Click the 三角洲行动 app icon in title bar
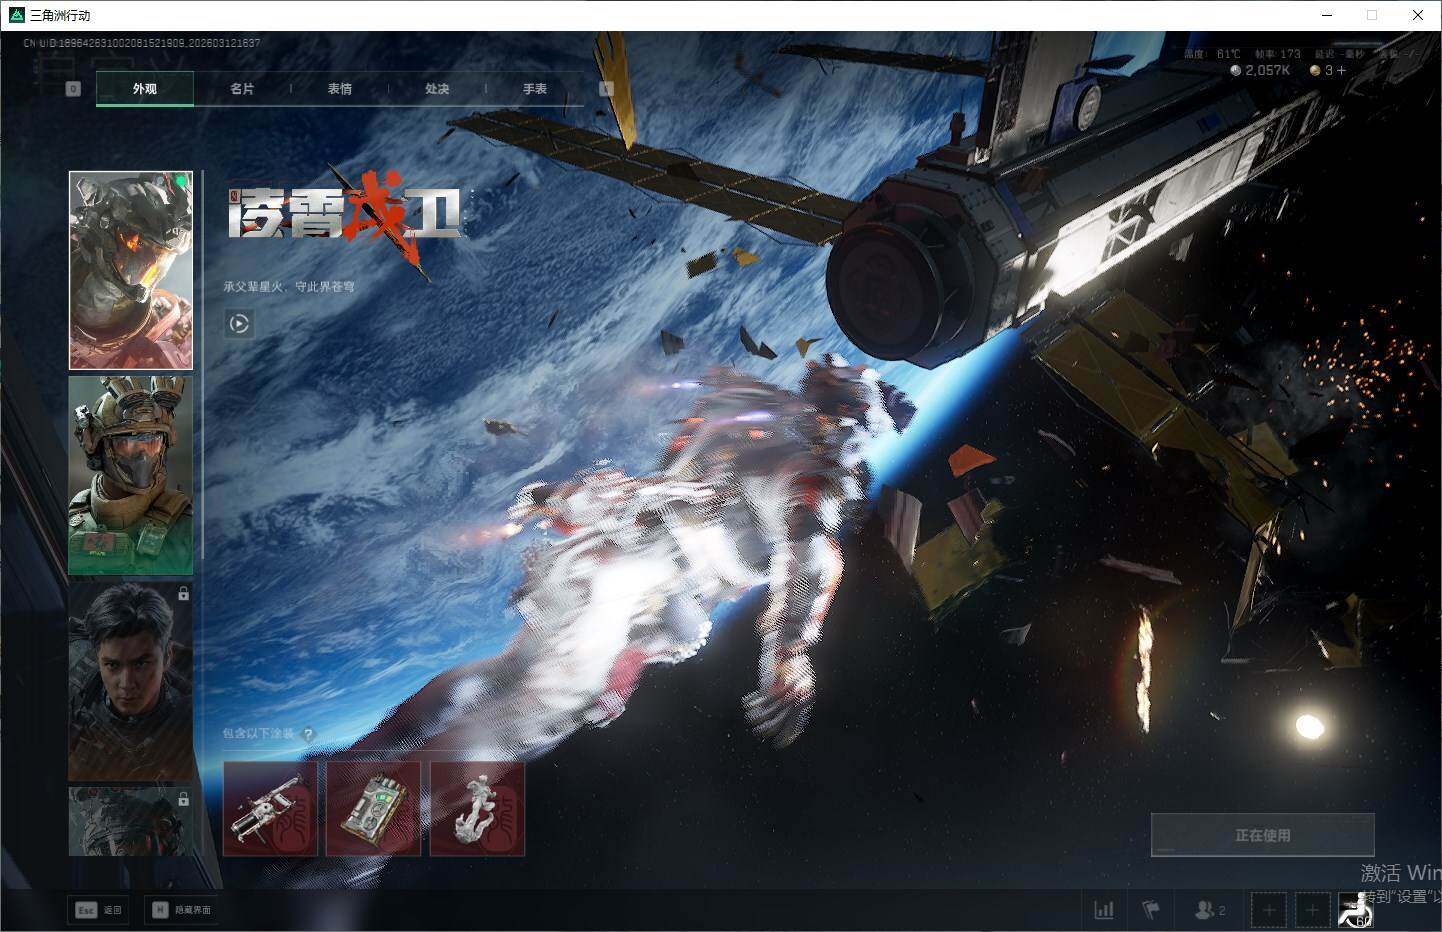Screen dimensions: 1442x932 click(x=16, y=15)
